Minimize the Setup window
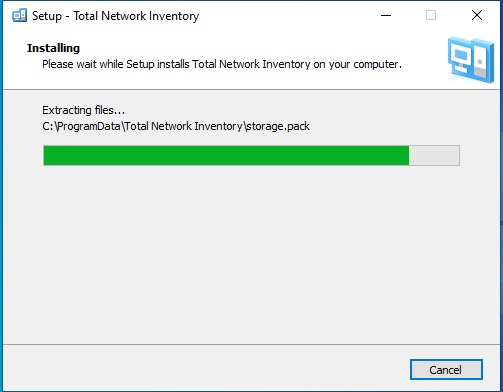The height and width of the screenshot is (392, 503). (386, 15)
